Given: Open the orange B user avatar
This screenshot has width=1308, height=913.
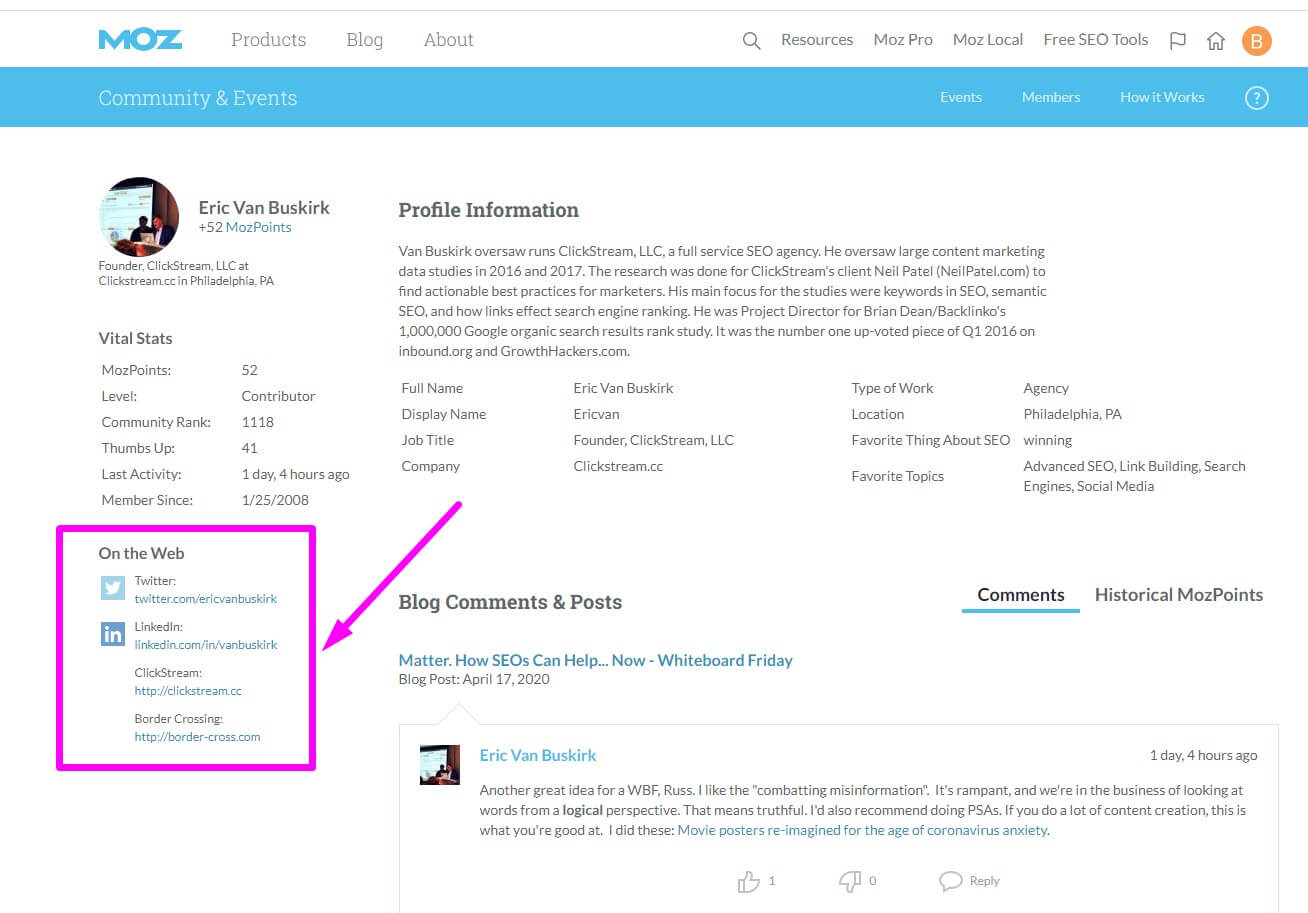Looking at the screenshot, I should [x=1257, y=41].
